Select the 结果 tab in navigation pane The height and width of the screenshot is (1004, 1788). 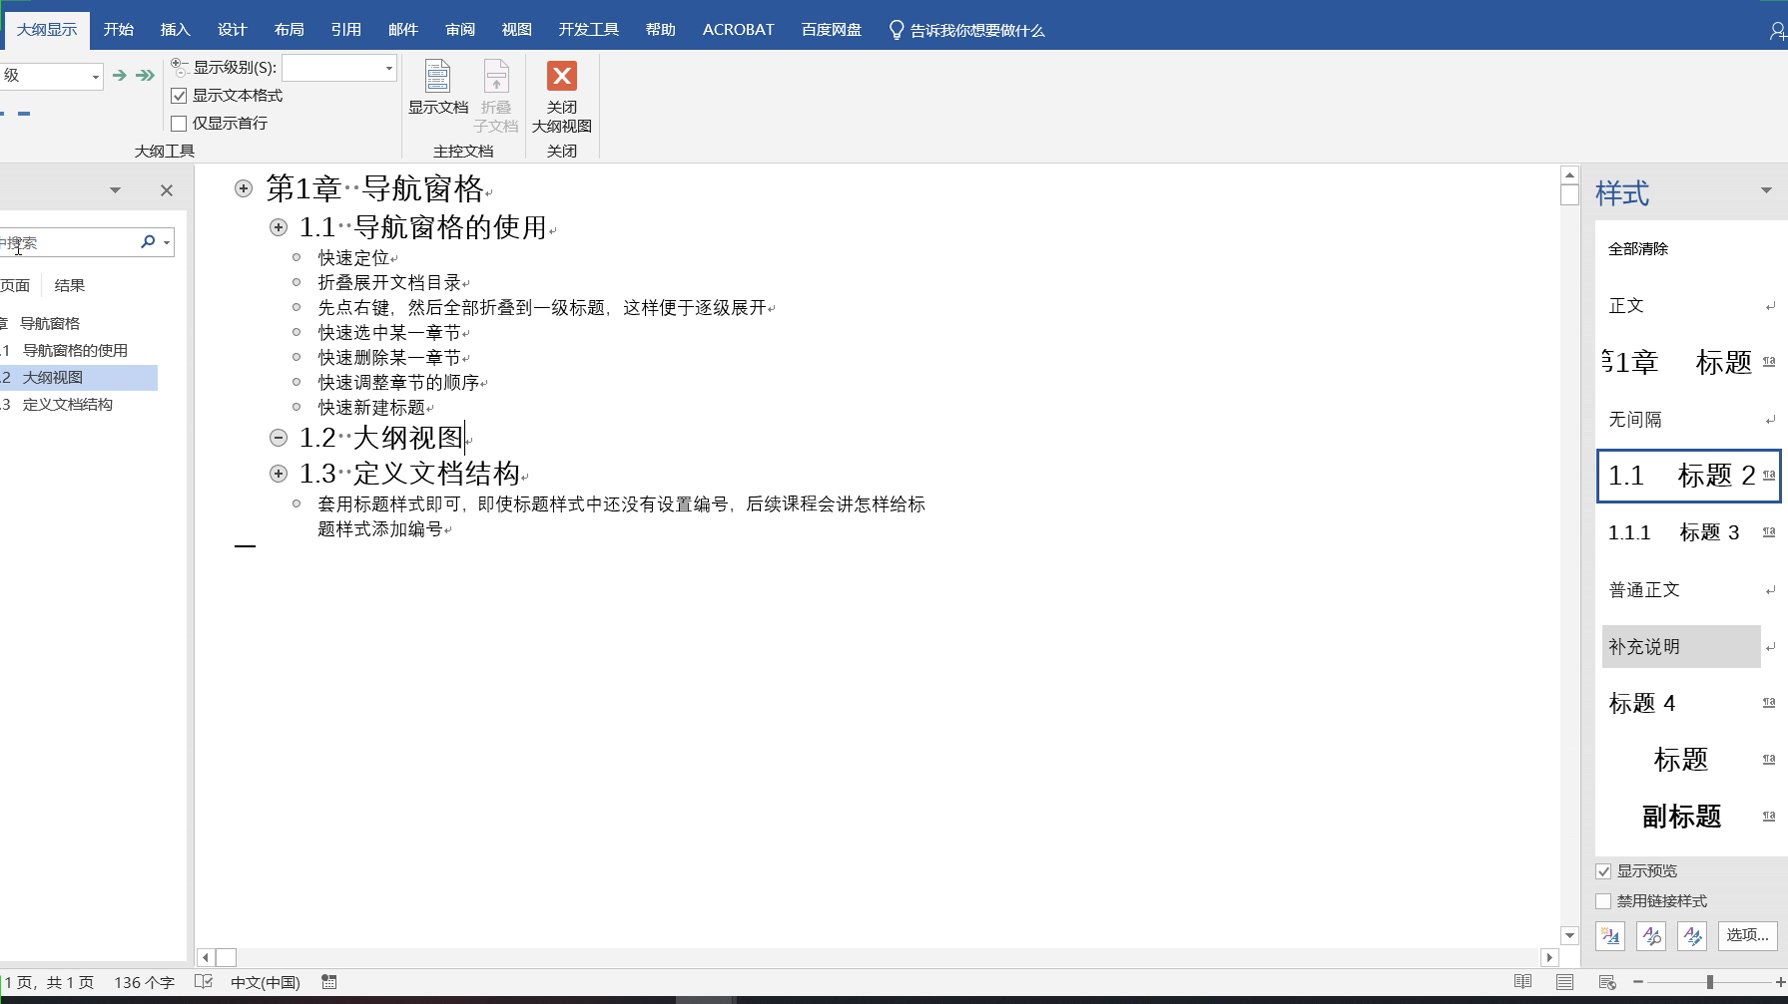coord(69,285)
